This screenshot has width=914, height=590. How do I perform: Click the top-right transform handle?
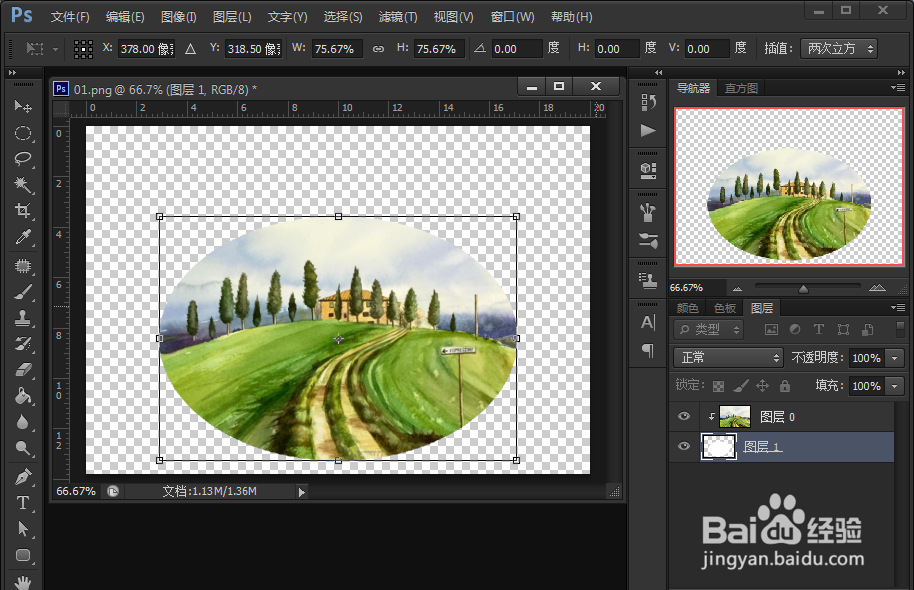516,216
